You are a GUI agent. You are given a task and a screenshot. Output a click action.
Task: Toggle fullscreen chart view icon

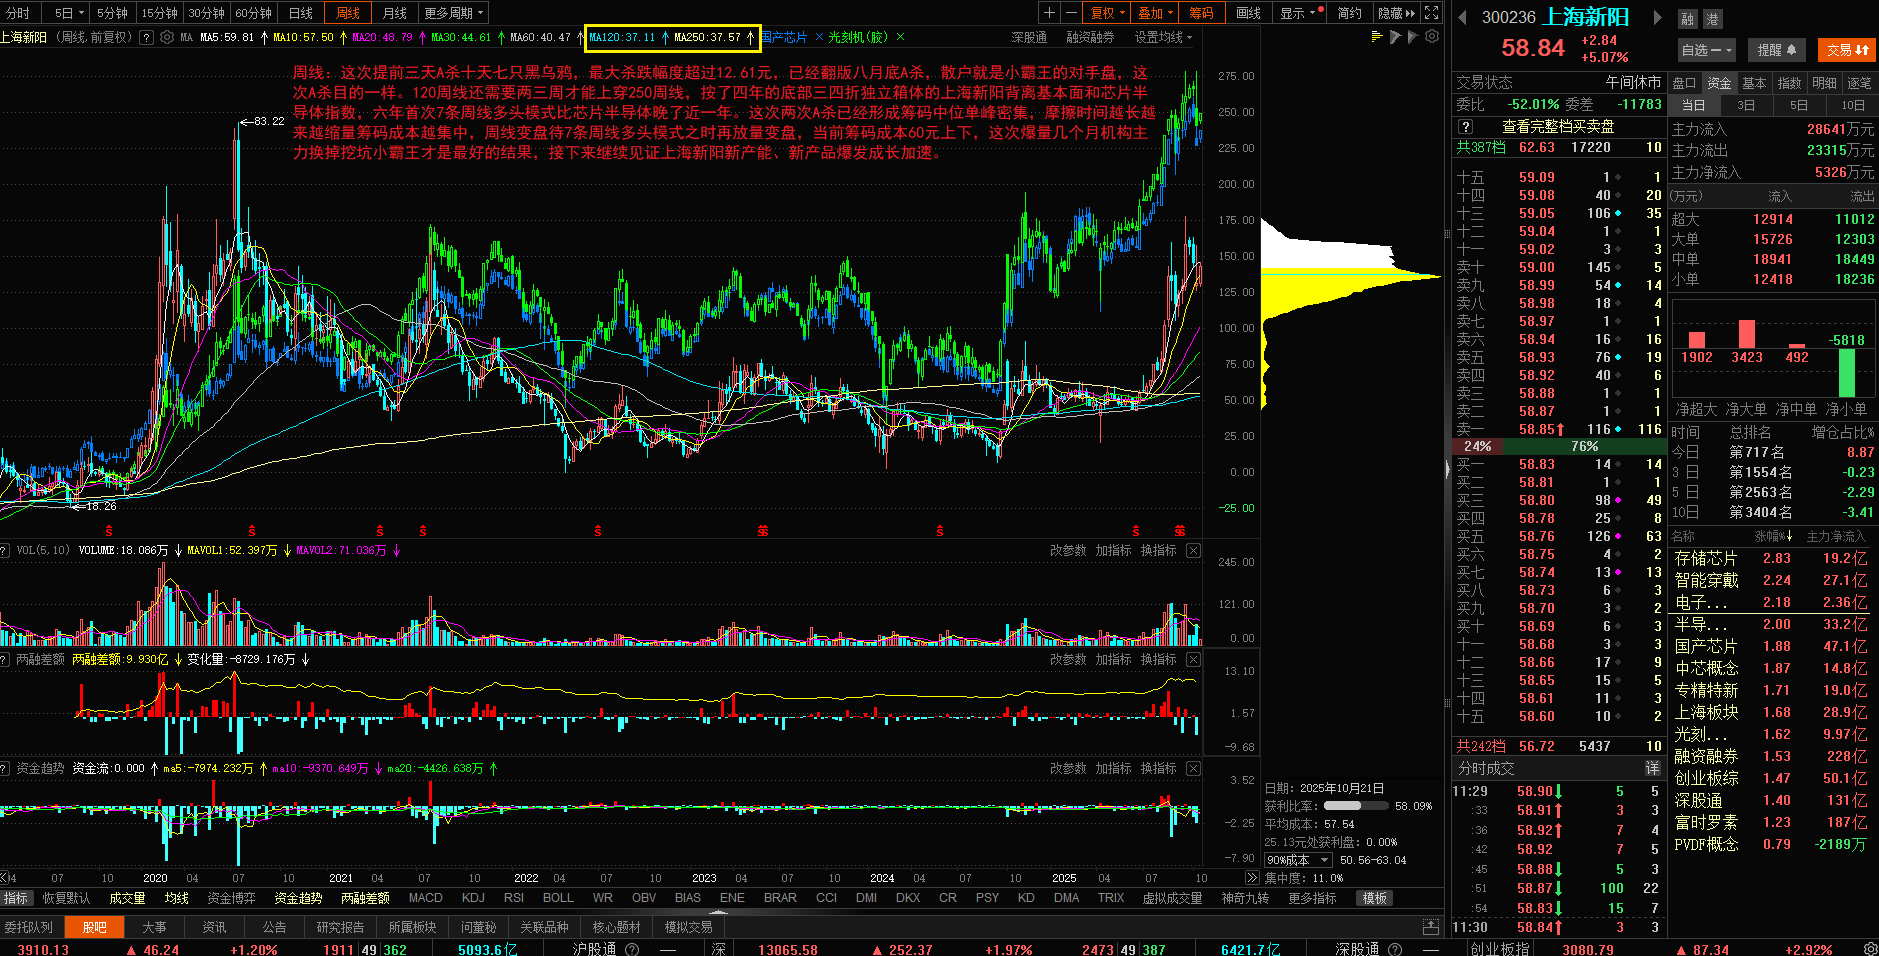[x=1432, y=13]
